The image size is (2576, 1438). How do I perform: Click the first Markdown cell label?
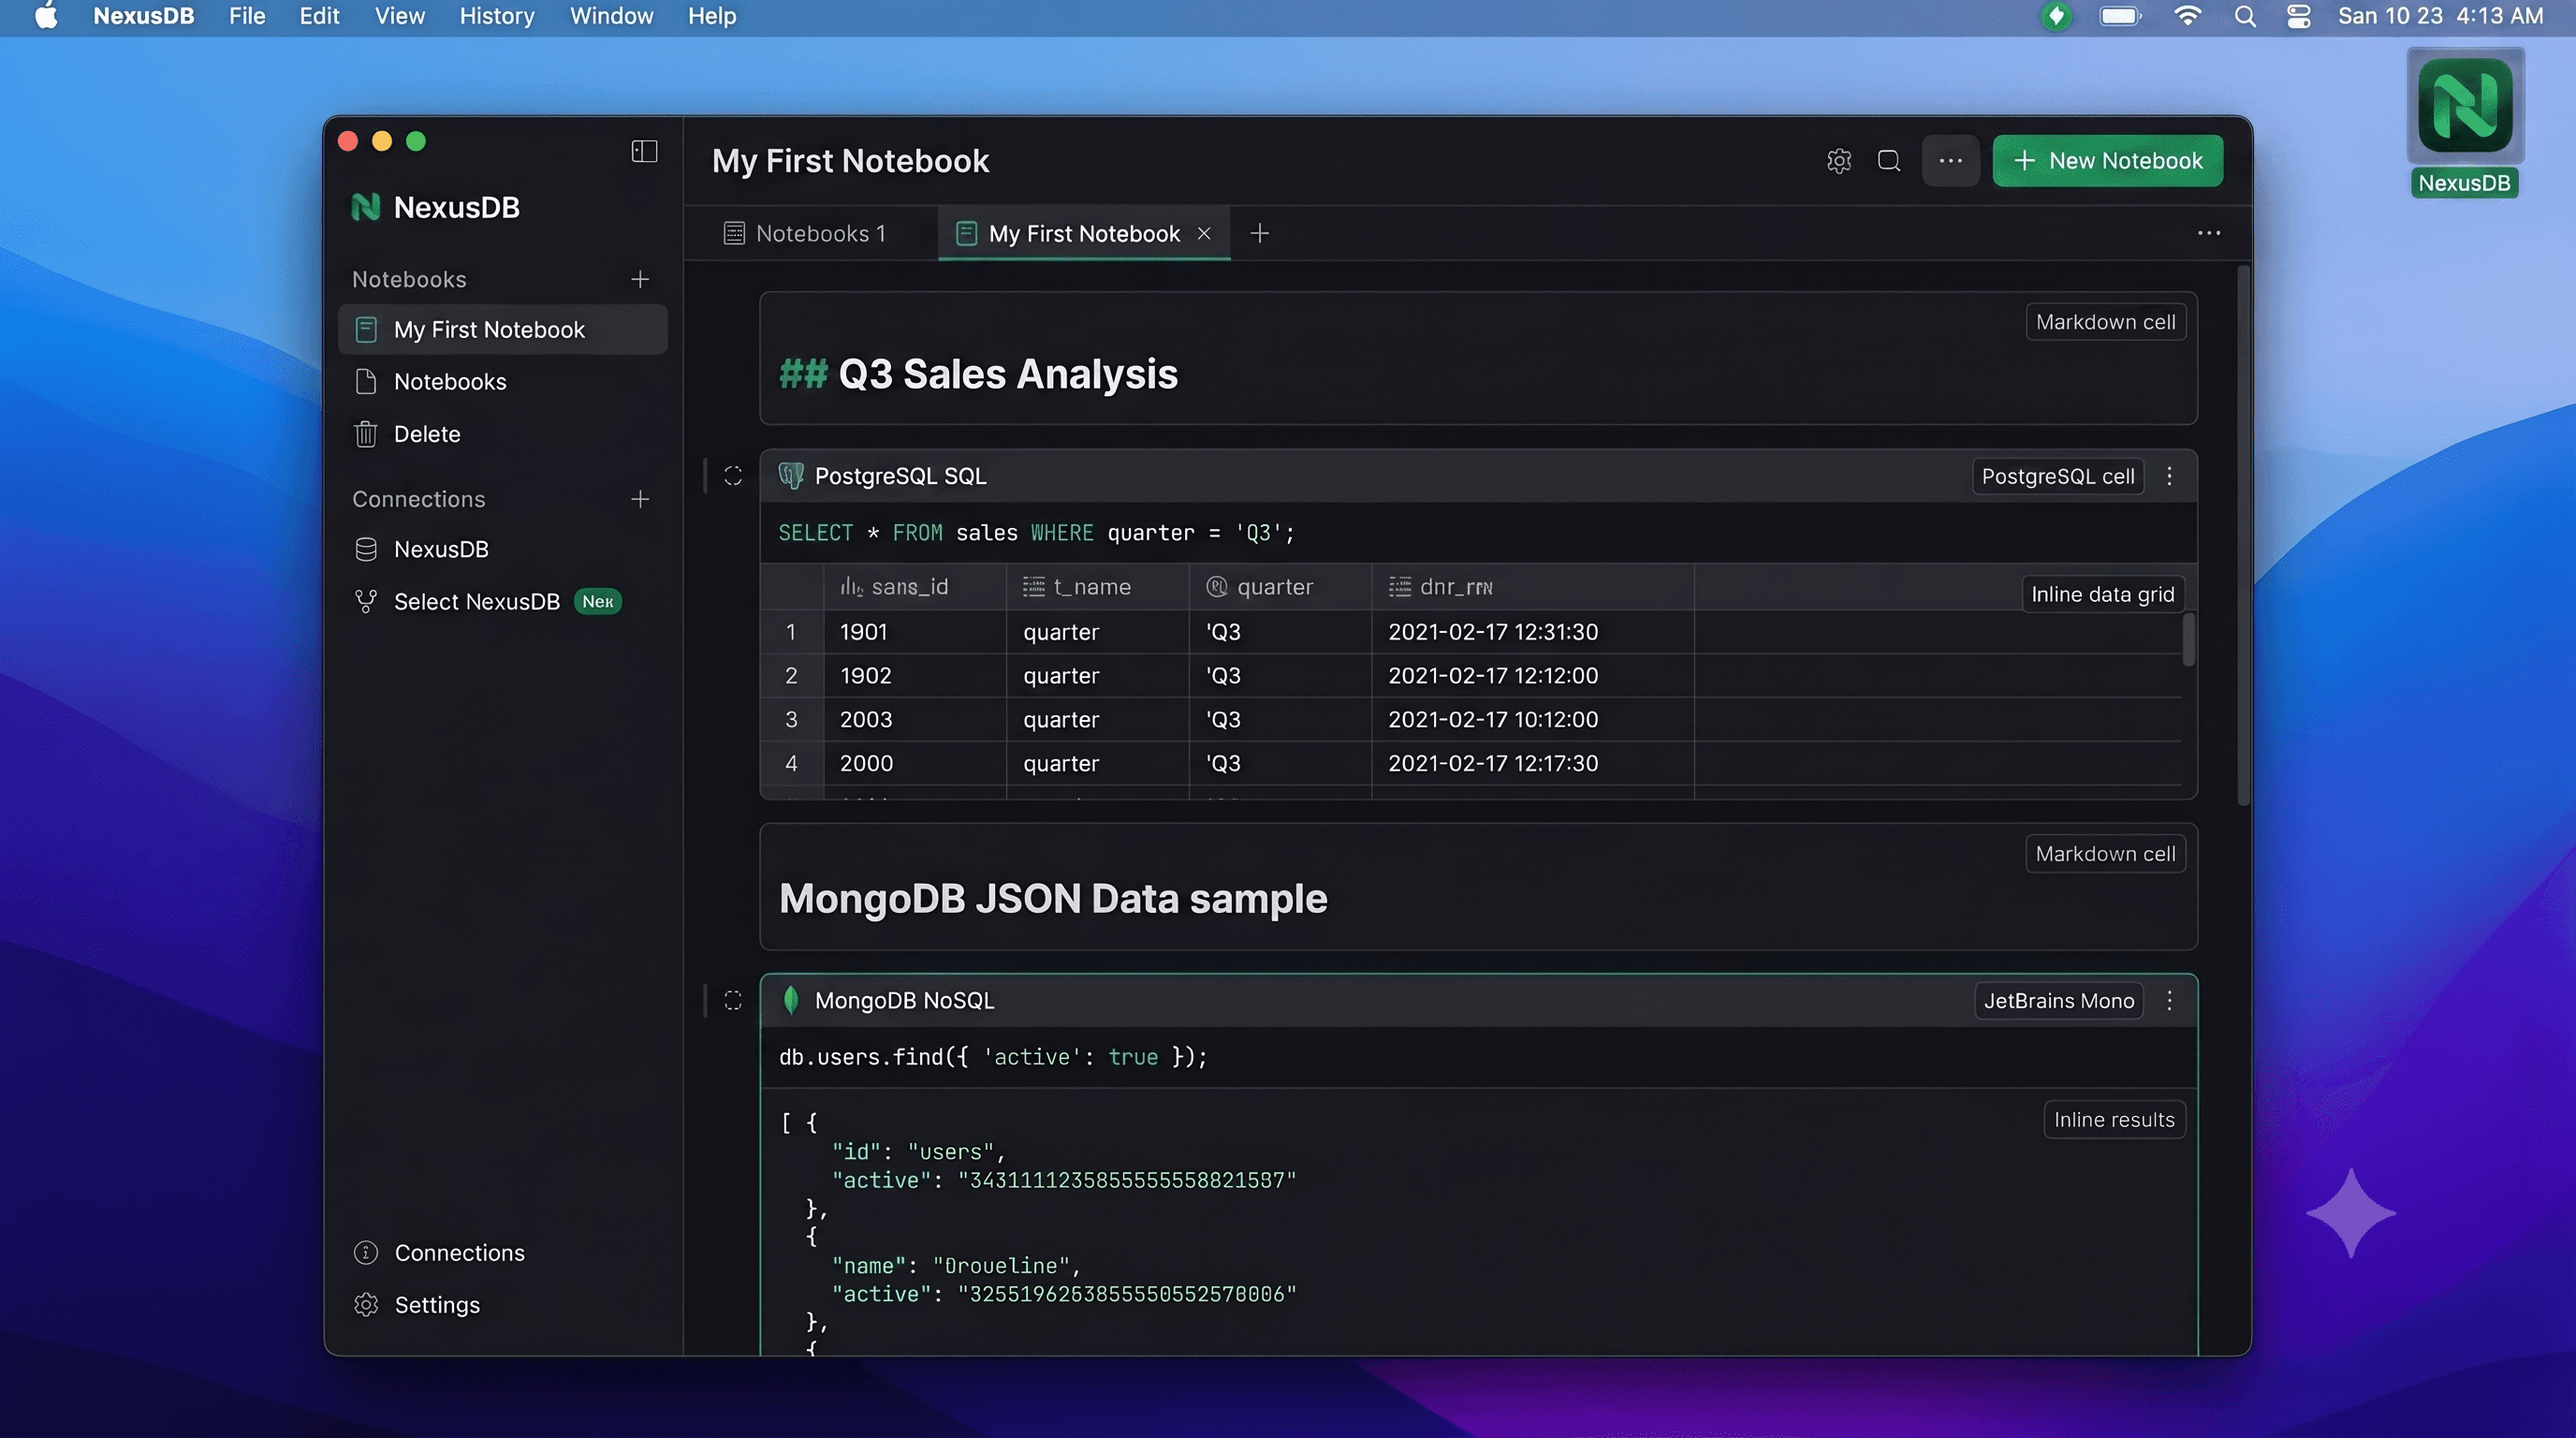[x=2105, y=322]
